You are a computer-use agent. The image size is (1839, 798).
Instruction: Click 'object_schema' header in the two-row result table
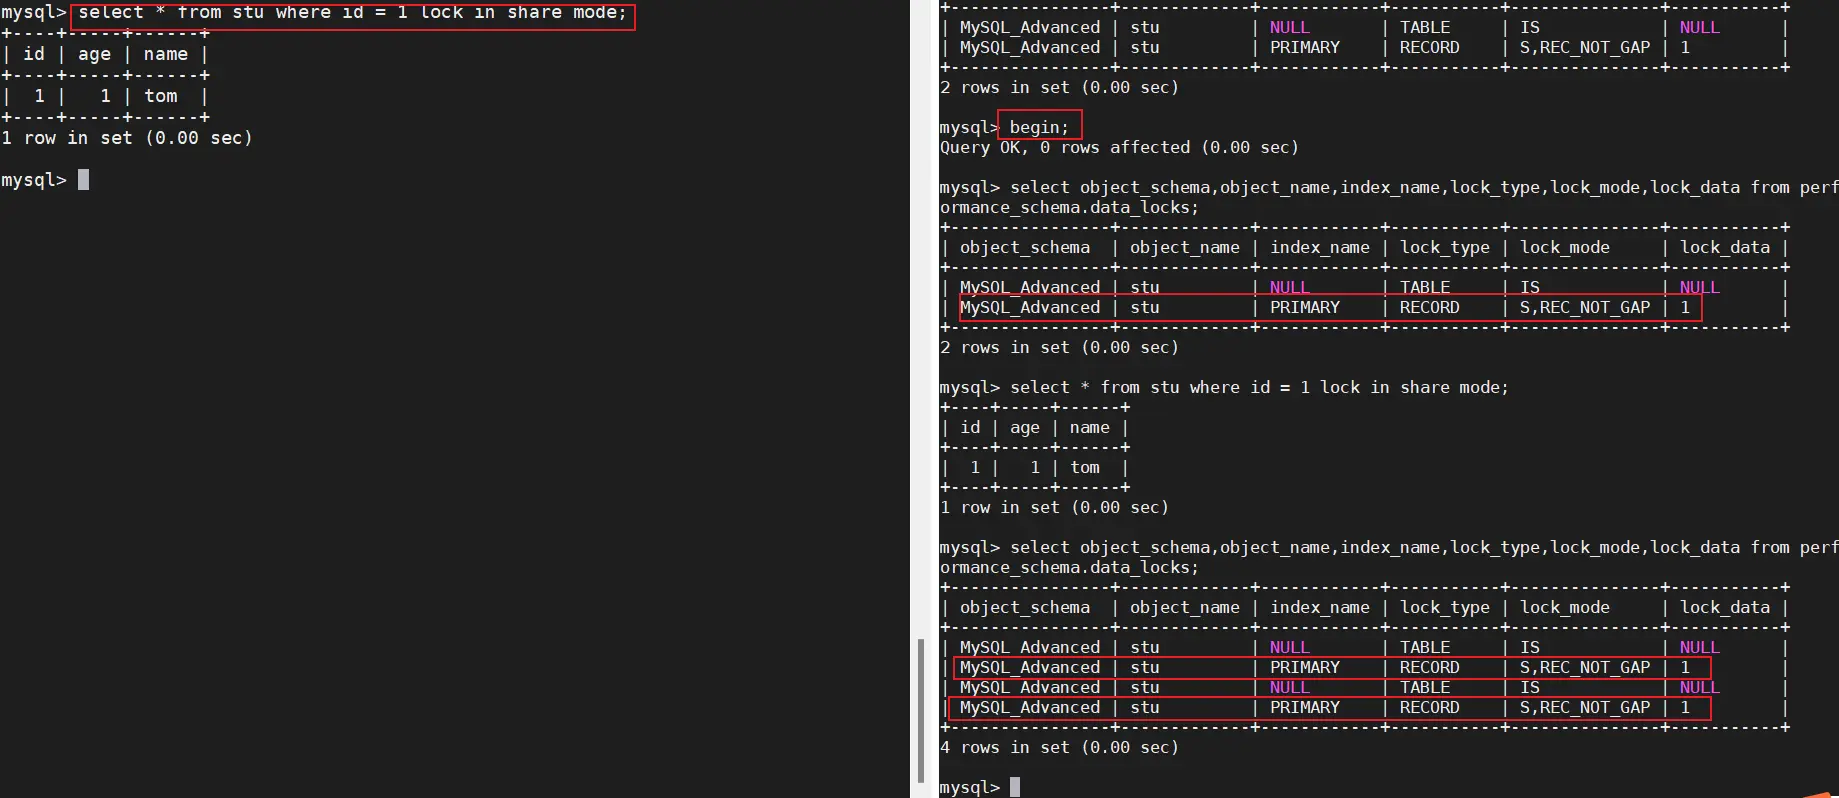(1025, 247)
